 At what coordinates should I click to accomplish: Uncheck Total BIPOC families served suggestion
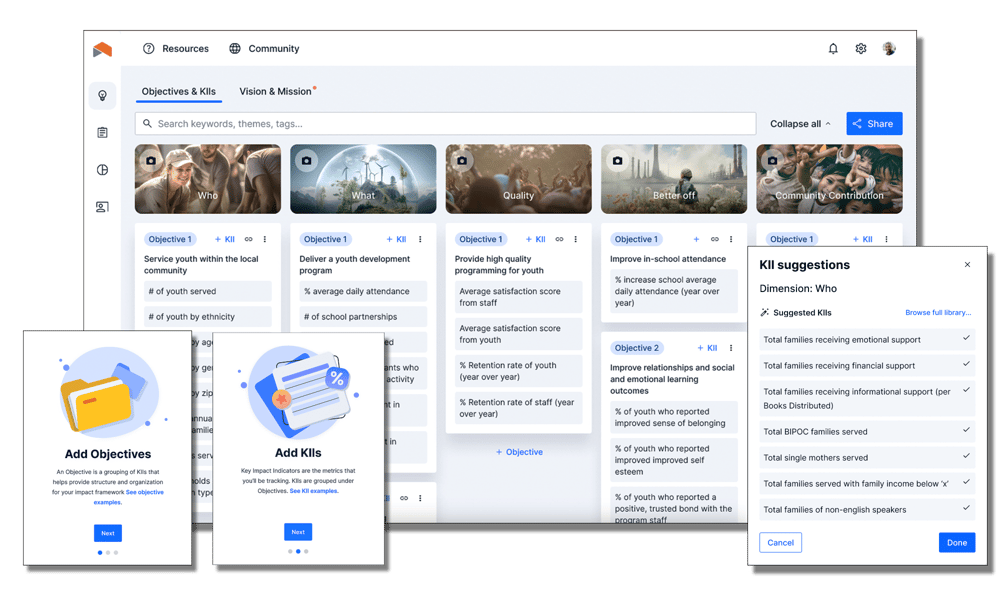965,431
